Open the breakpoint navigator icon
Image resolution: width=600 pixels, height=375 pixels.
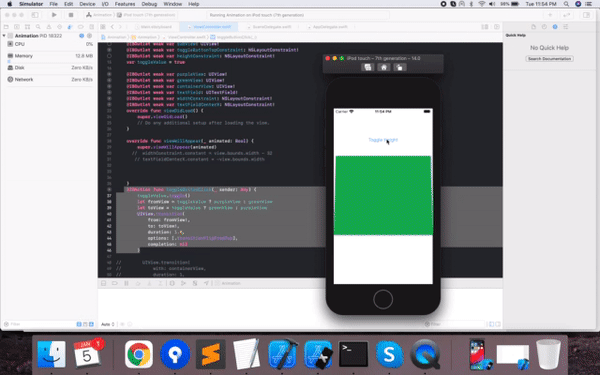80,27
